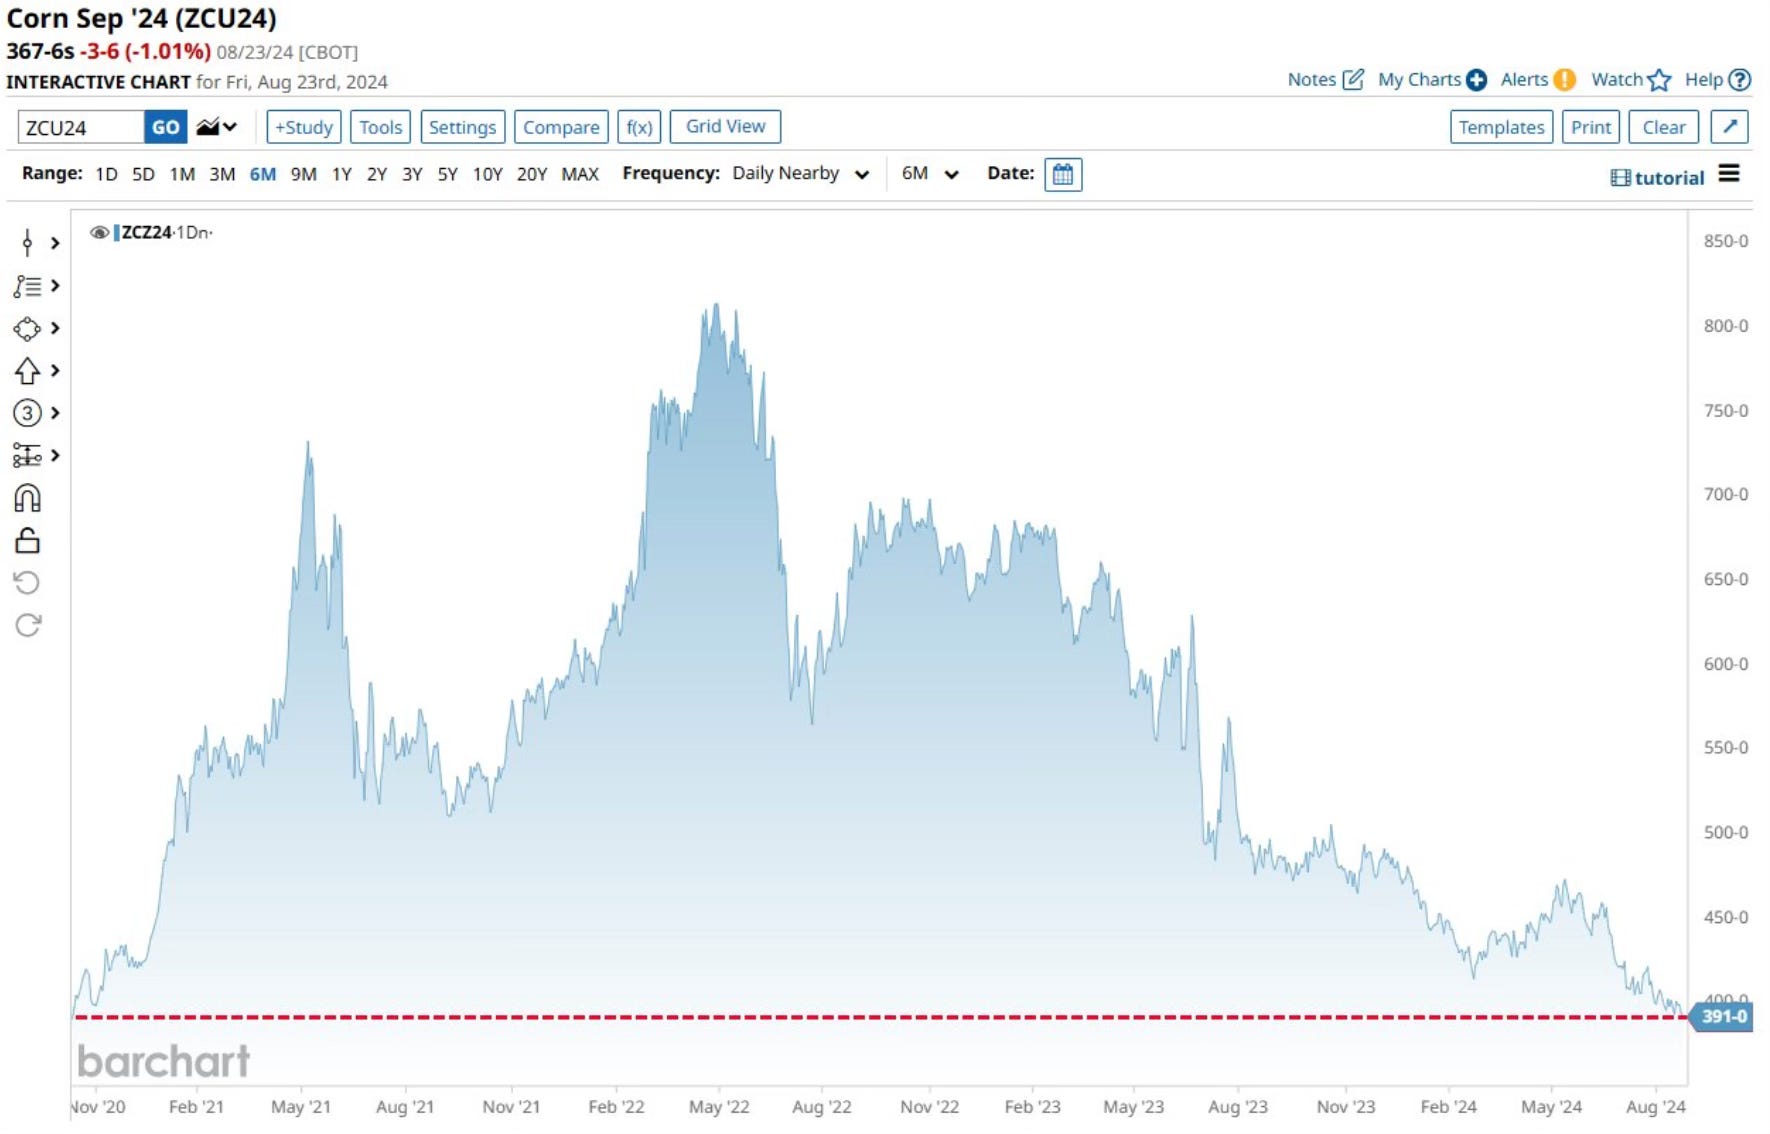The image size is (1770, 1134).
Task: Select the bar drawing tool icon
Action: pyautogui.click(x=27, y=243)
